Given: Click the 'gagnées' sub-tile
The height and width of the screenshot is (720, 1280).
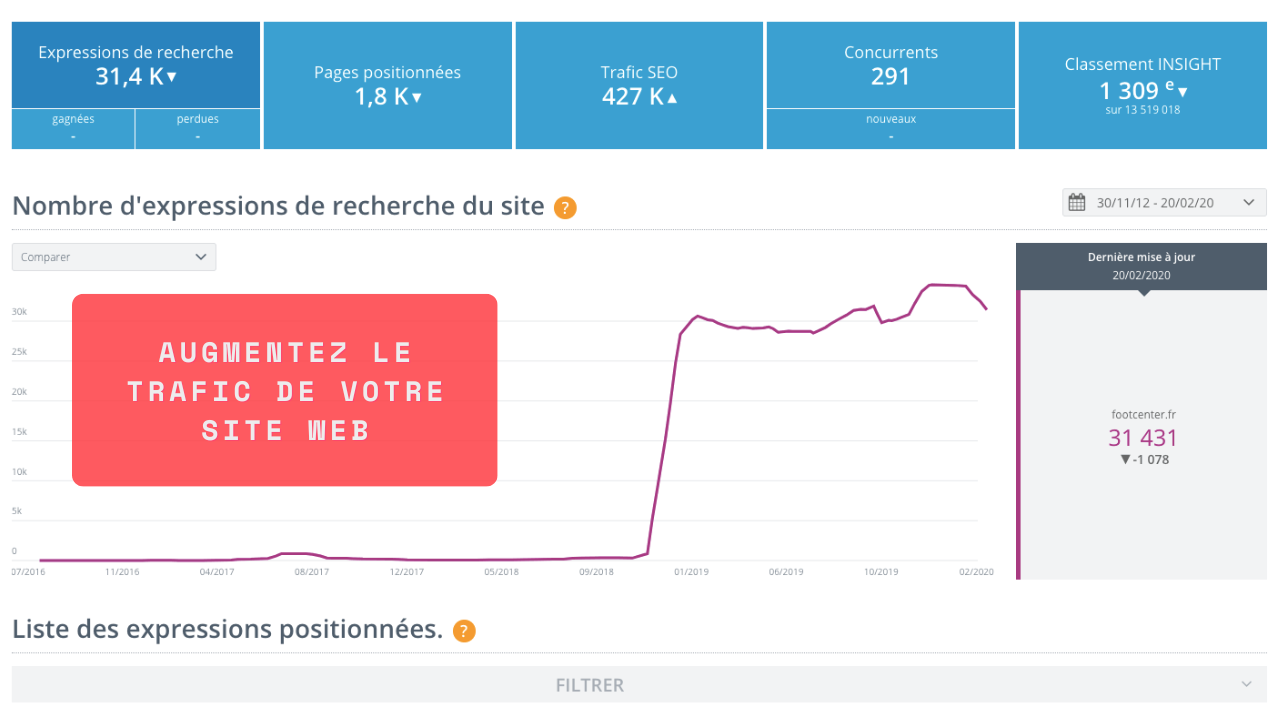Looking at the screenshot, I should tap(73, 129).
